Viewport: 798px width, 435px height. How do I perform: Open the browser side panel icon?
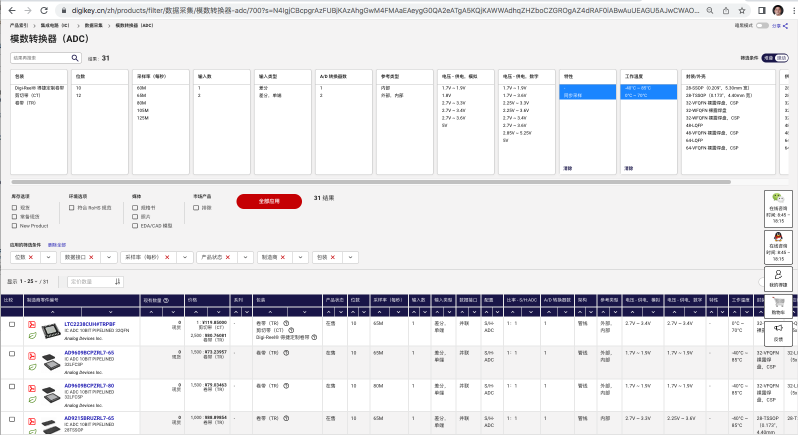[x=762, y=10]
